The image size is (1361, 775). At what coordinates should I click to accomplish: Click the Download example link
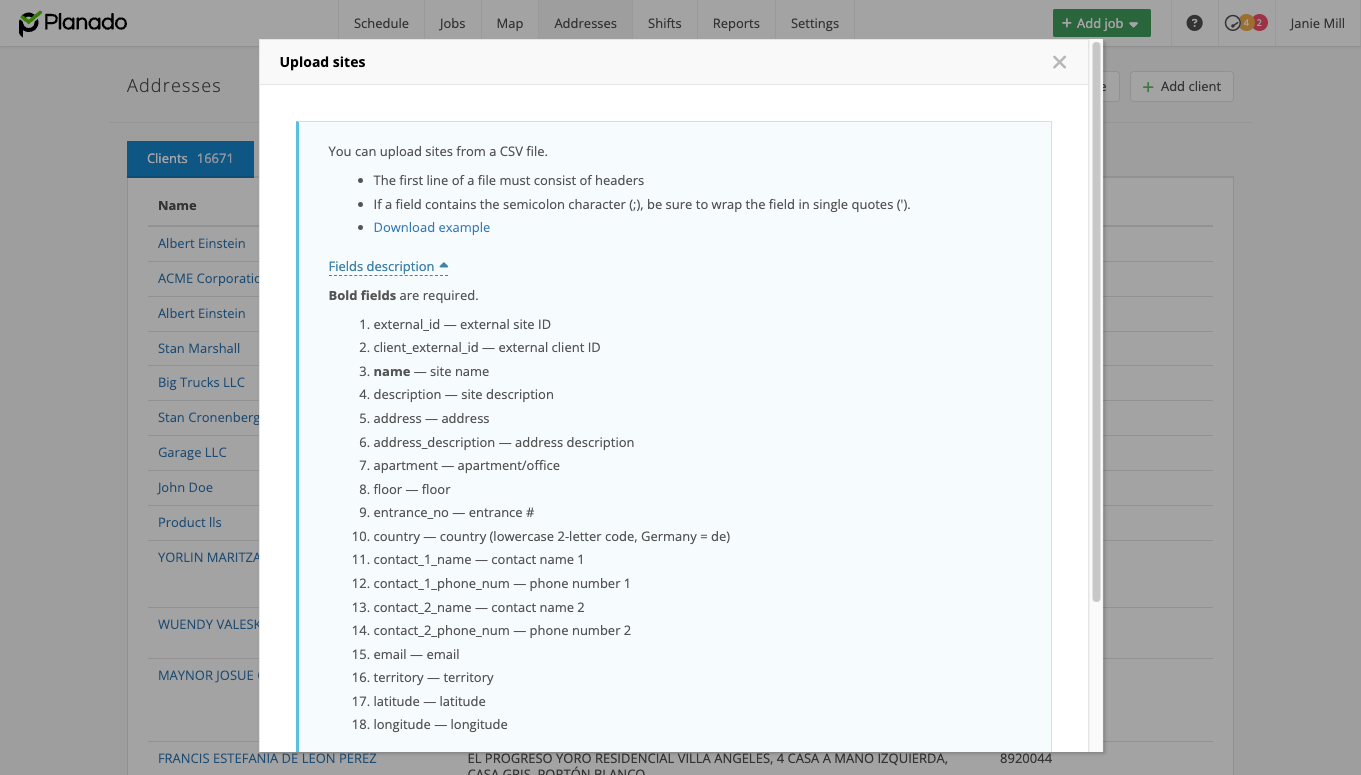click(432, 227)
